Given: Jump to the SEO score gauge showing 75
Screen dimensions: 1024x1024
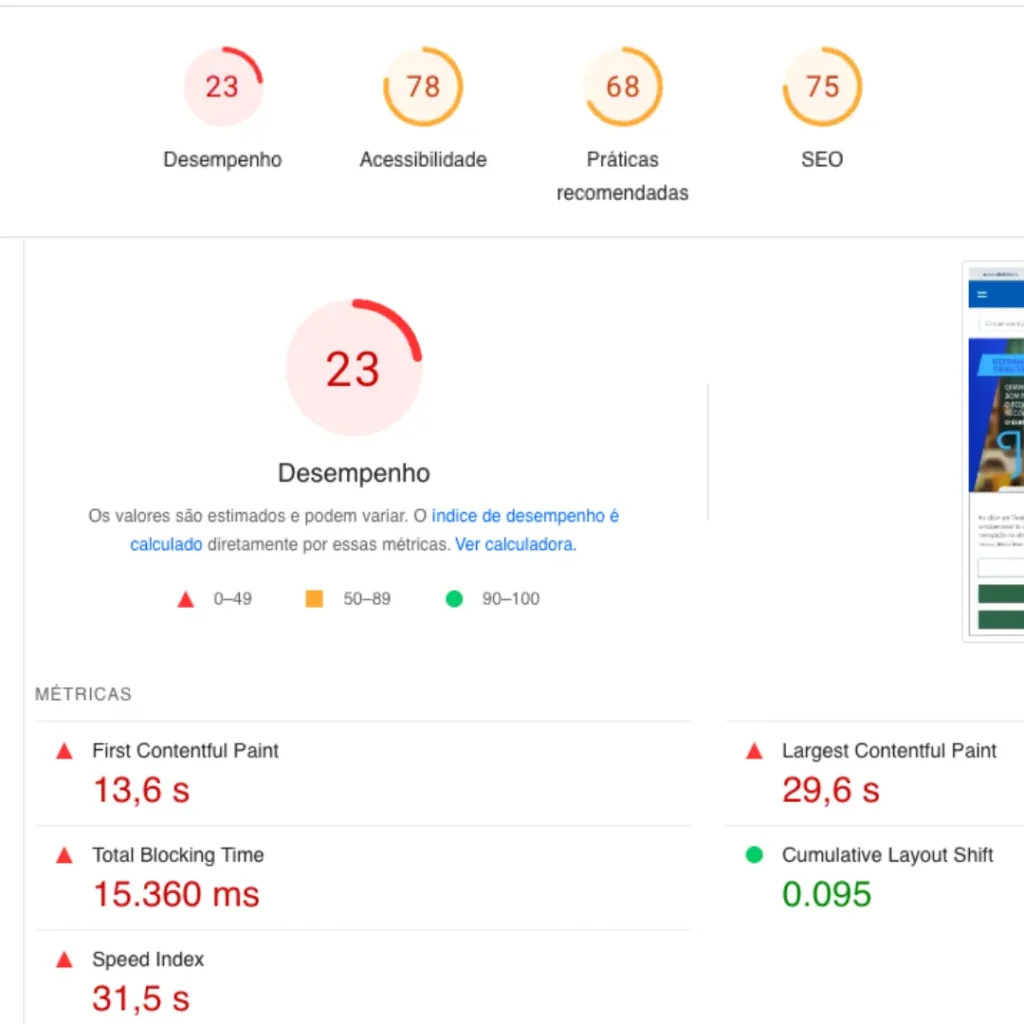Looking at the screenshot, I should (822, 87).
